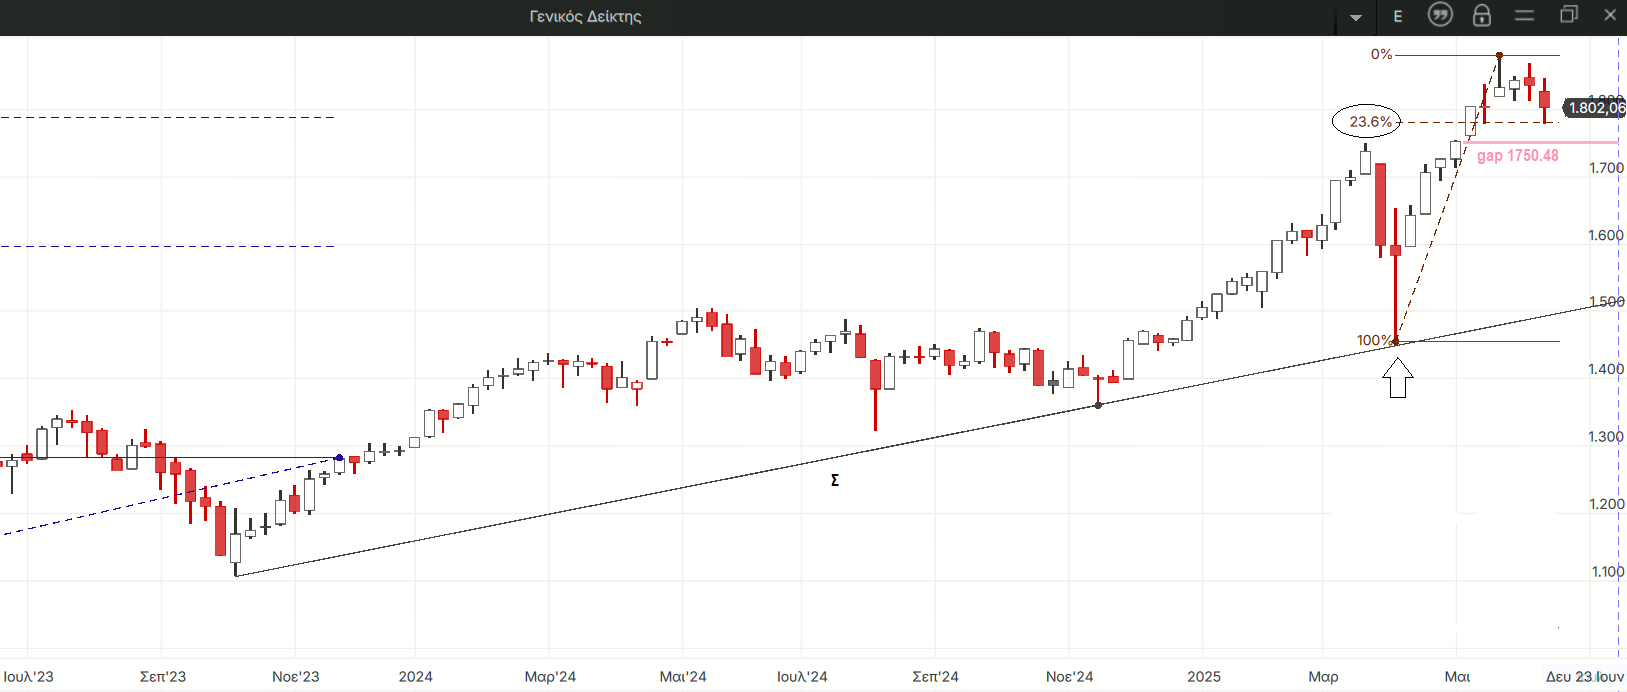Viewport: 1627px width, 692px height.
Task: Toggle the chart lock icon
Action: [1482, 15]
